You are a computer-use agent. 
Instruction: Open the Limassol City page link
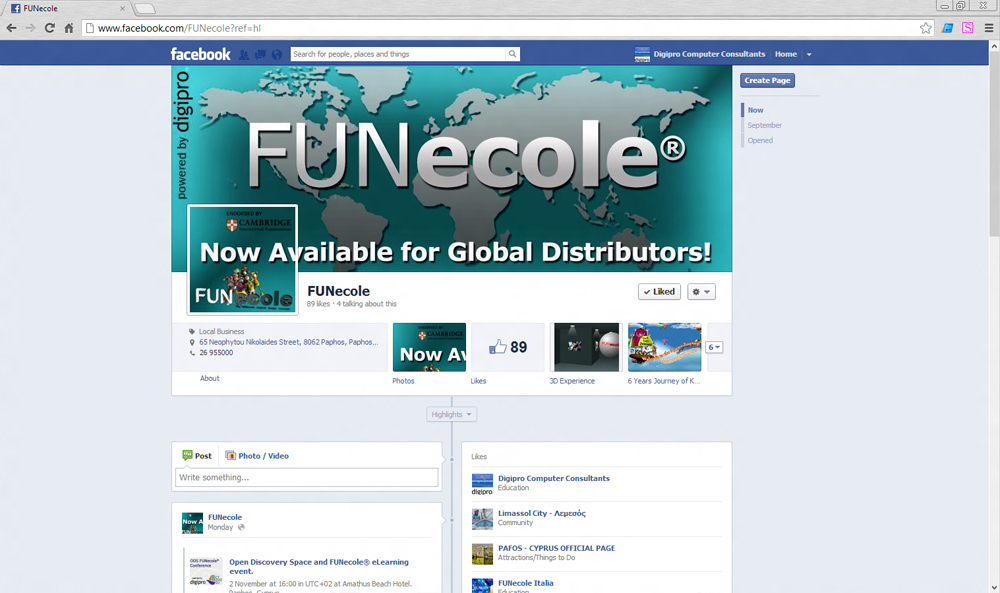(x=541, y=513)
